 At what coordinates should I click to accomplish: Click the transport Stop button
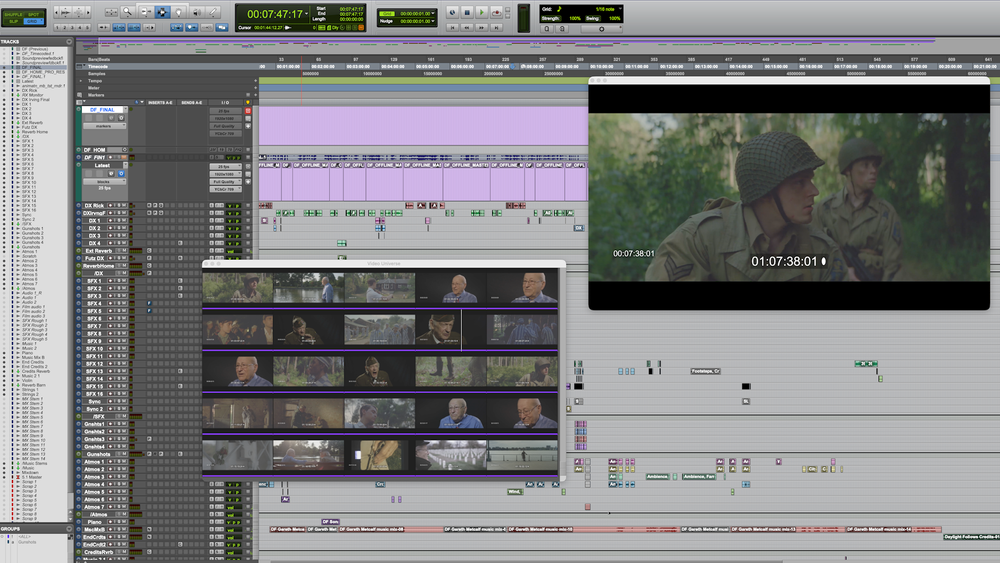pos(467,12)
